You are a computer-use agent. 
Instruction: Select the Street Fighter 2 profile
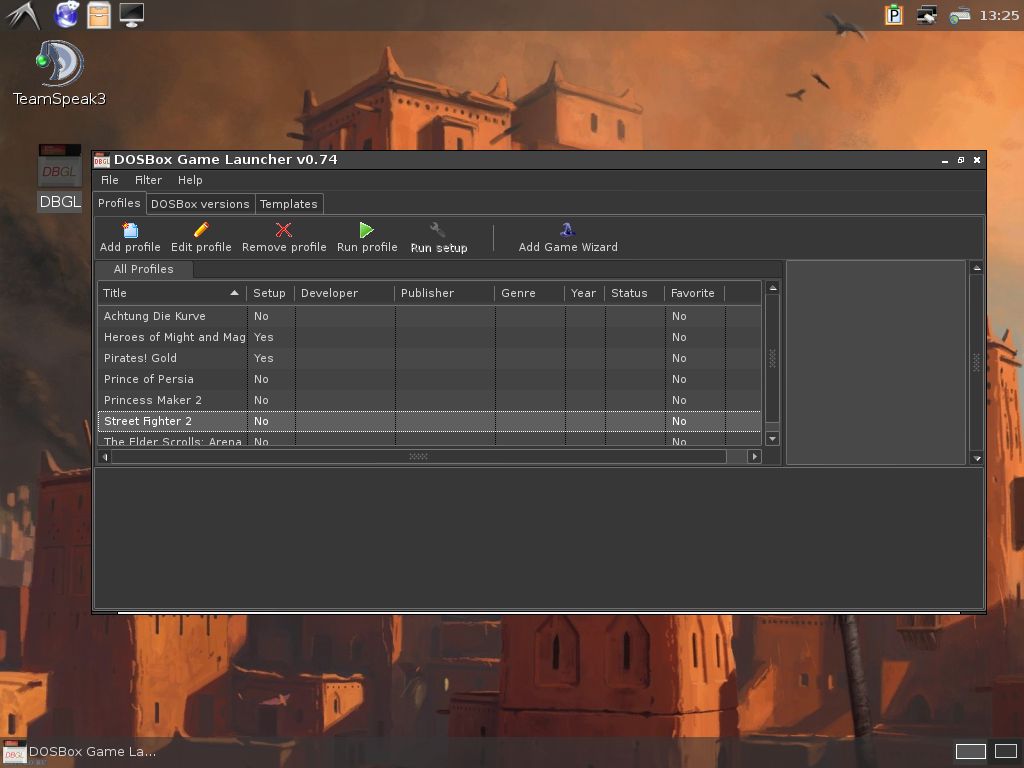[x=430, y=421]
